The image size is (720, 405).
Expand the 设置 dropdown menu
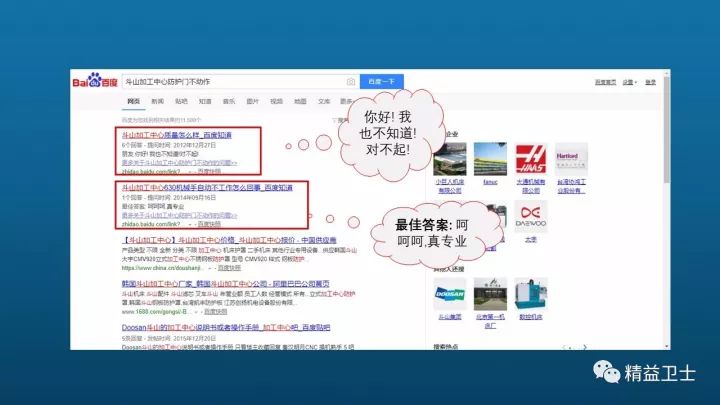(630, 82)
